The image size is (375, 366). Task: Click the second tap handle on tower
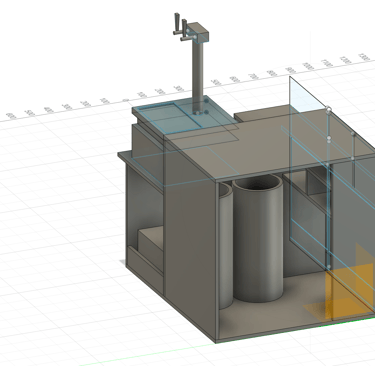[x=184, y=30]
